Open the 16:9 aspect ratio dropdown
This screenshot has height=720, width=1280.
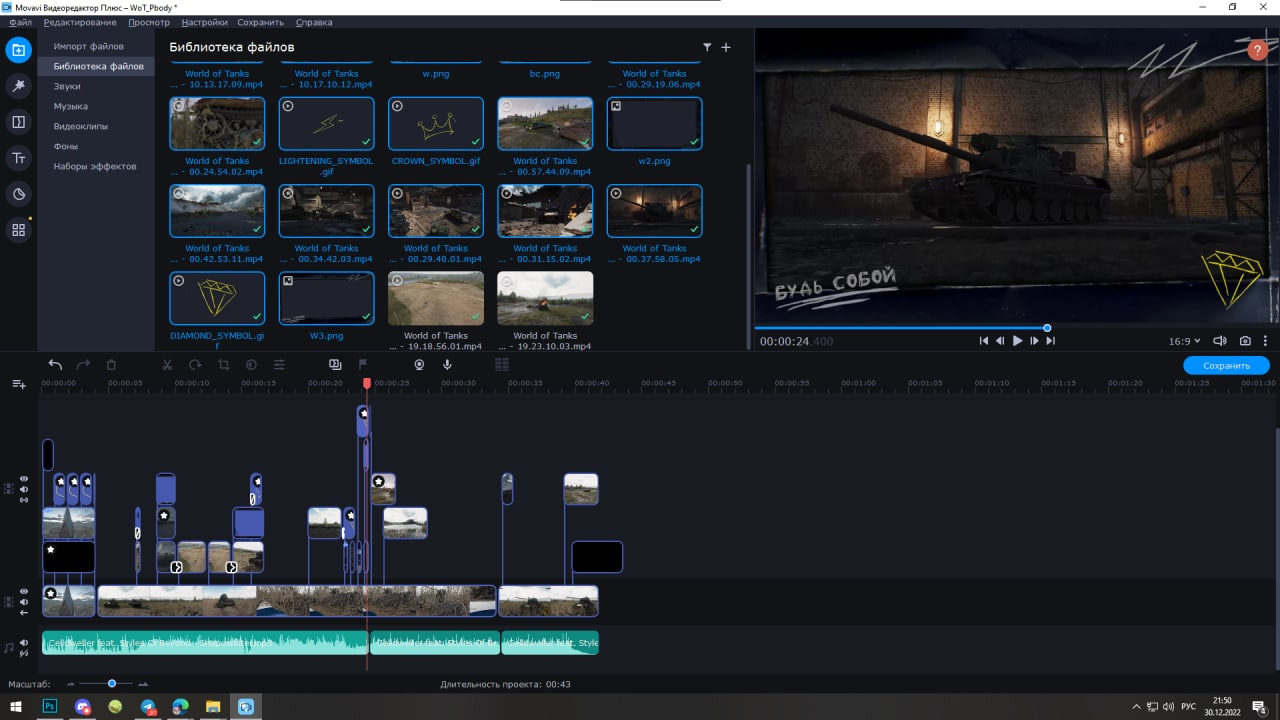(1184, 341)
